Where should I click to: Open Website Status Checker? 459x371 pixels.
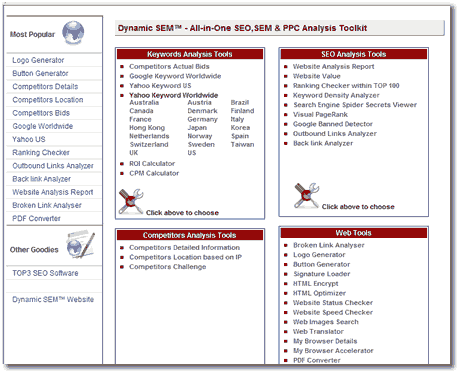[x=333, y=303]
